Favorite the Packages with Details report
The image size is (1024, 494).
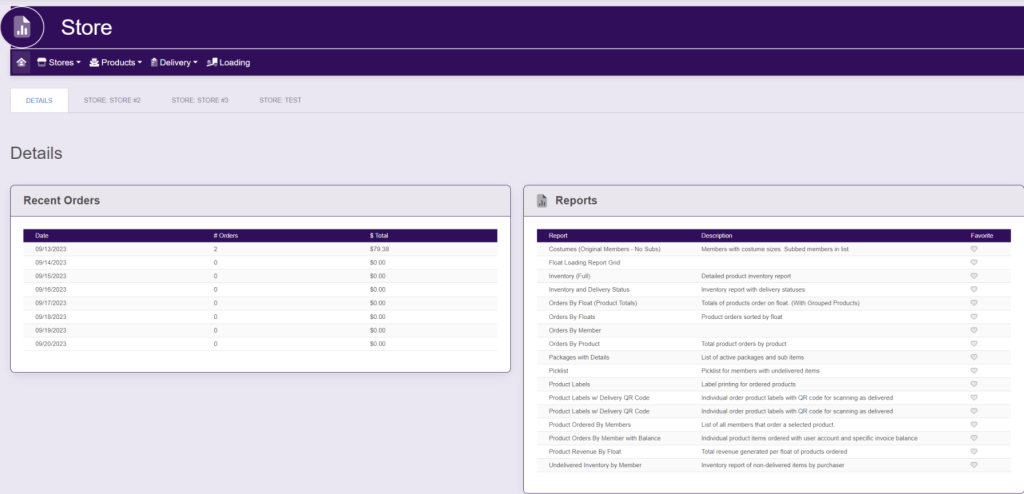click(x=974, y=357)
